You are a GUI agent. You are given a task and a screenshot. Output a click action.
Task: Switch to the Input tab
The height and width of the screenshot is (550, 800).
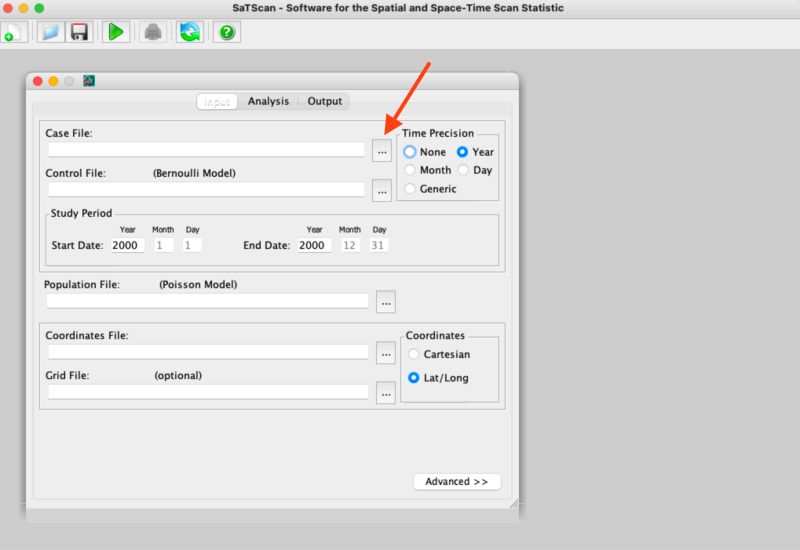(x=217, y=102)
